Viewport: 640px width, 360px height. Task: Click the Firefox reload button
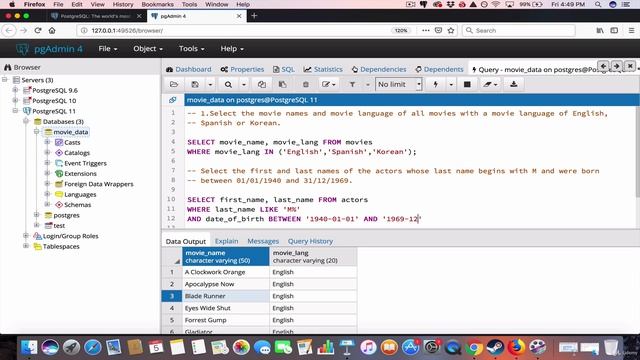[x=38, y=31]
